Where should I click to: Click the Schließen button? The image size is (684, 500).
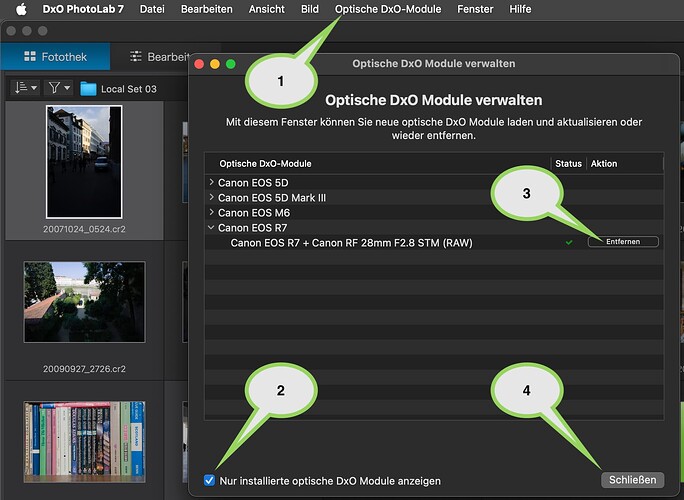click(x=634, y=480)
